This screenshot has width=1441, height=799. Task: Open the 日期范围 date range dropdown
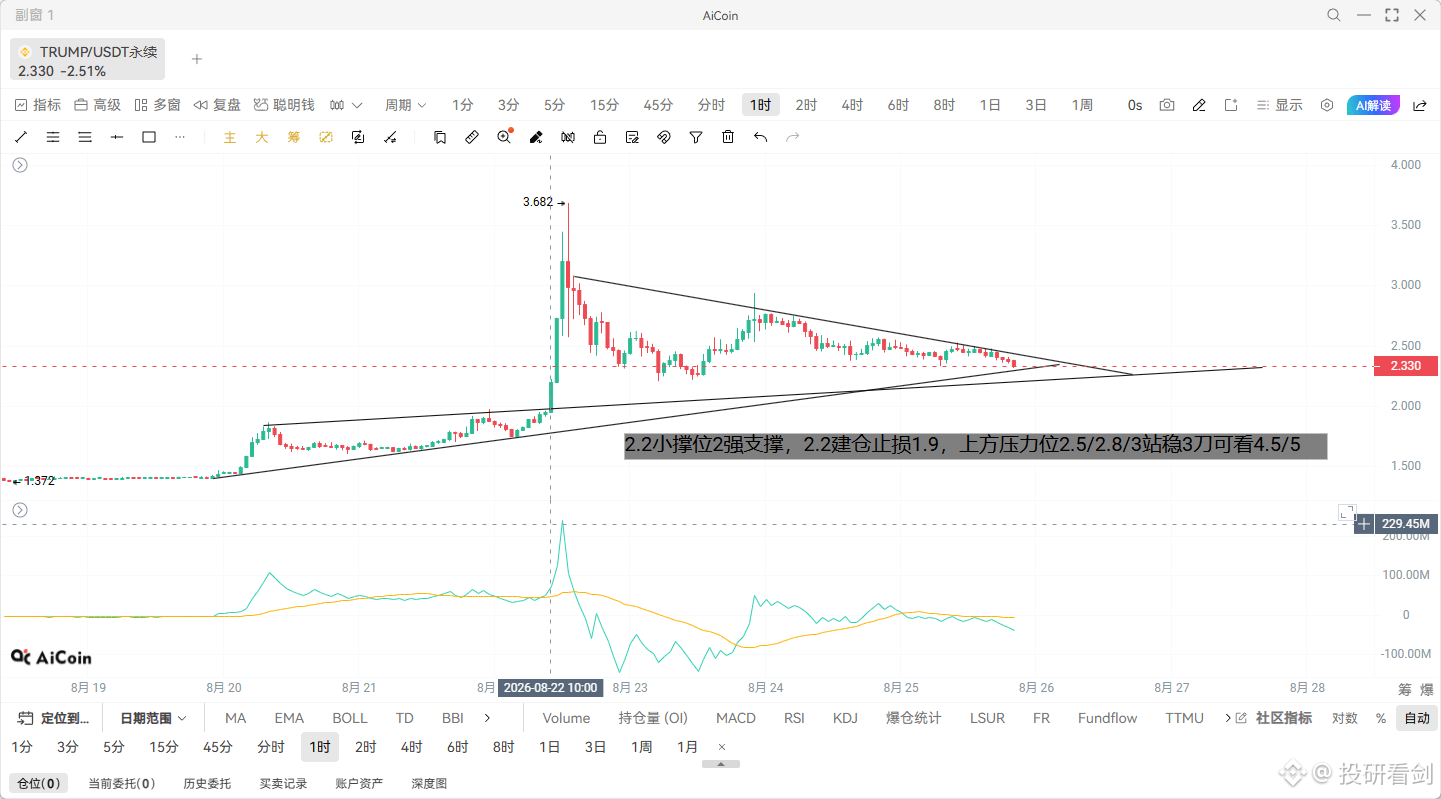coord(153,718)
